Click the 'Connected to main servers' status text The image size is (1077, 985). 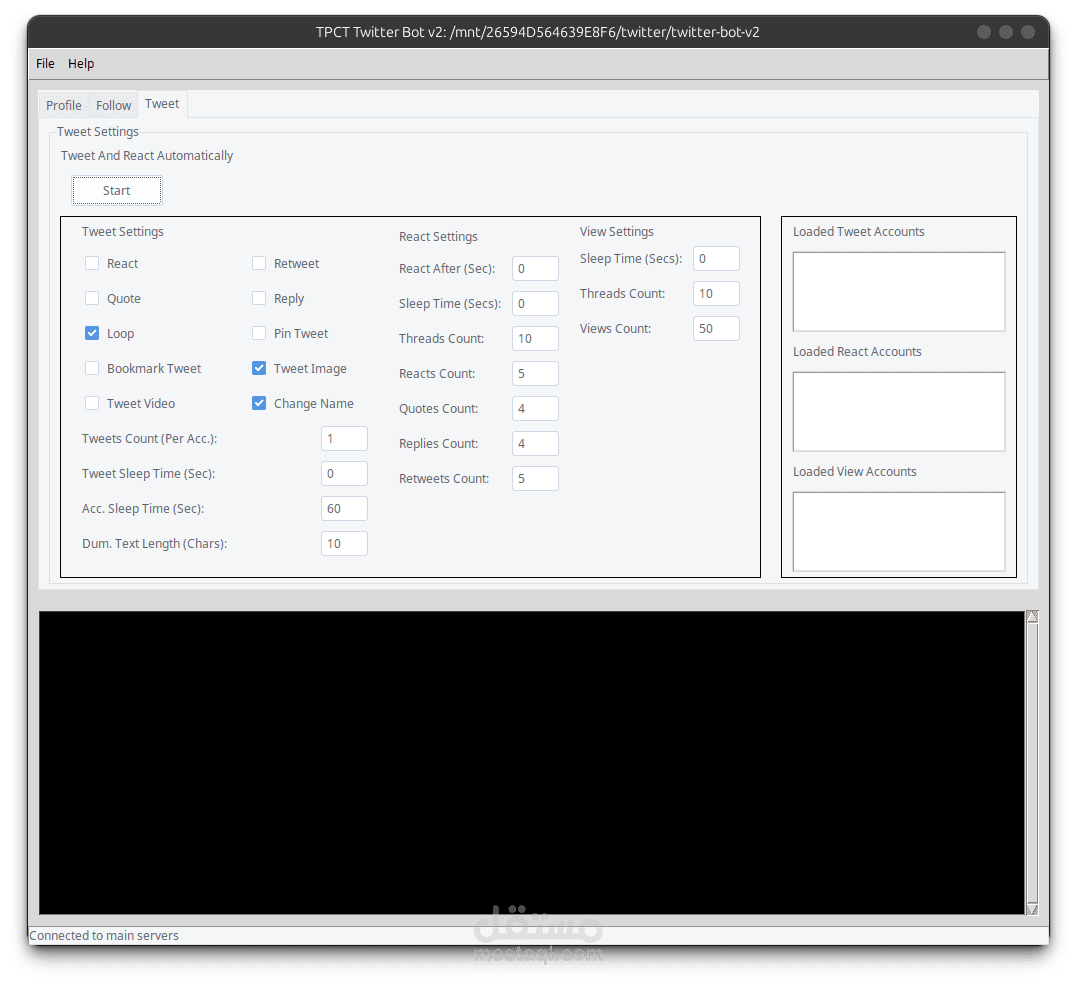pos(104,936)
